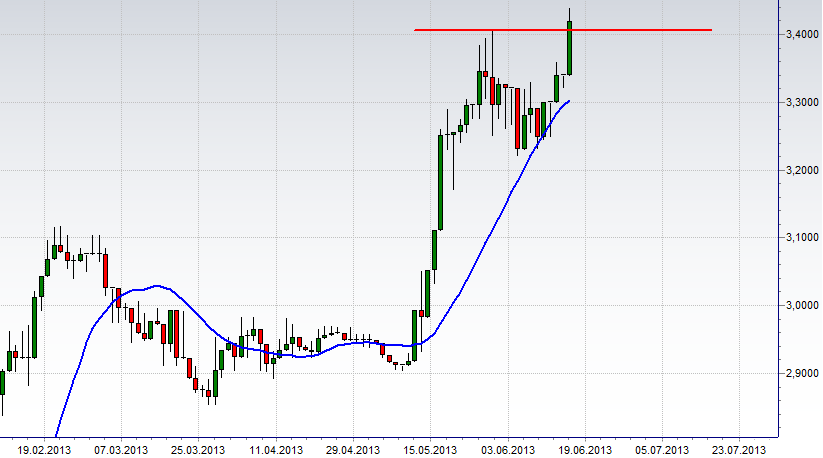Select the 07.03.2013 date label
823x458 pixels.
point(121,450)
